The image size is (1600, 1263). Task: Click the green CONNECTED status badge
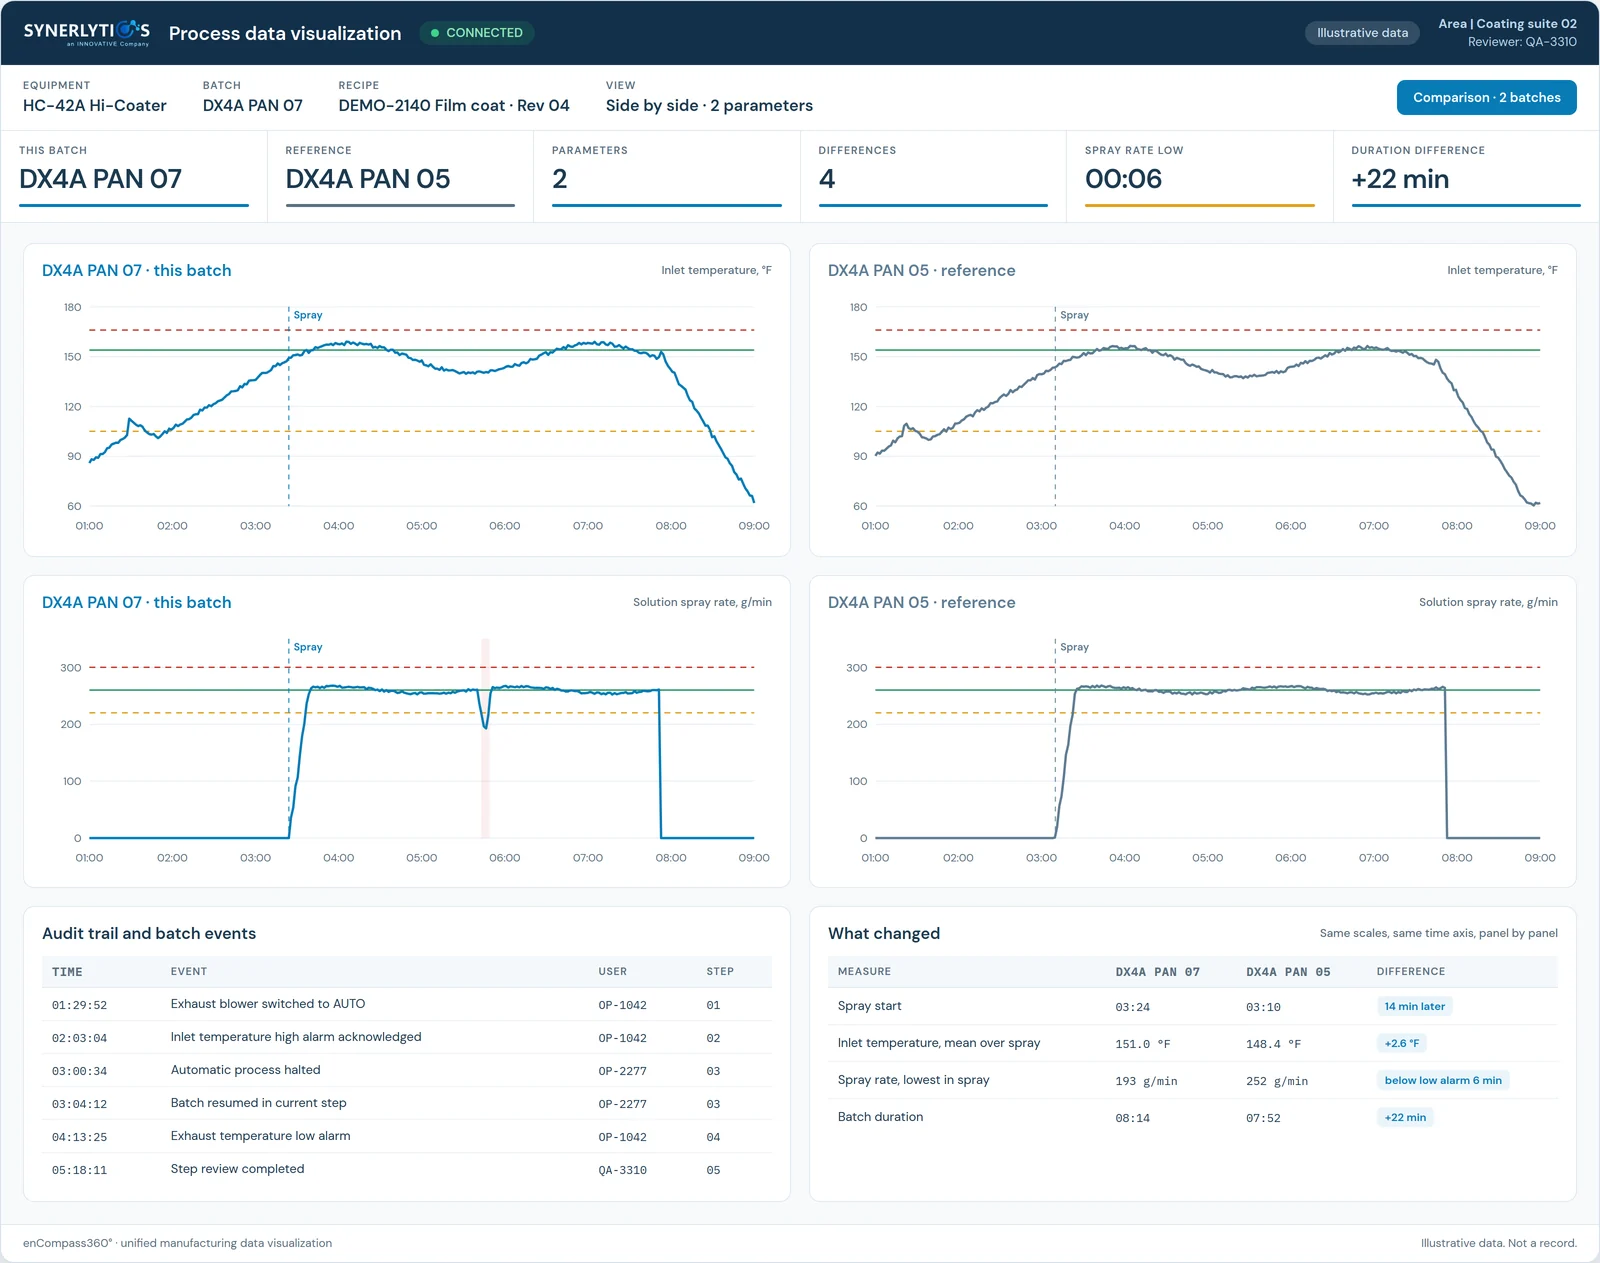[477, 33]
